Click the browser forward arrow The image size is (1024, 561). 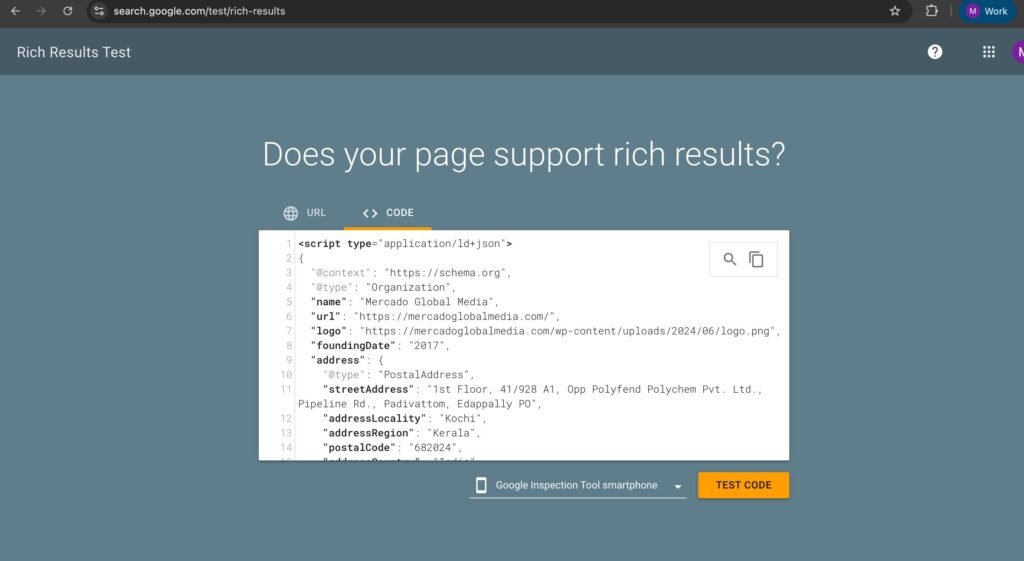click(41, 11)
